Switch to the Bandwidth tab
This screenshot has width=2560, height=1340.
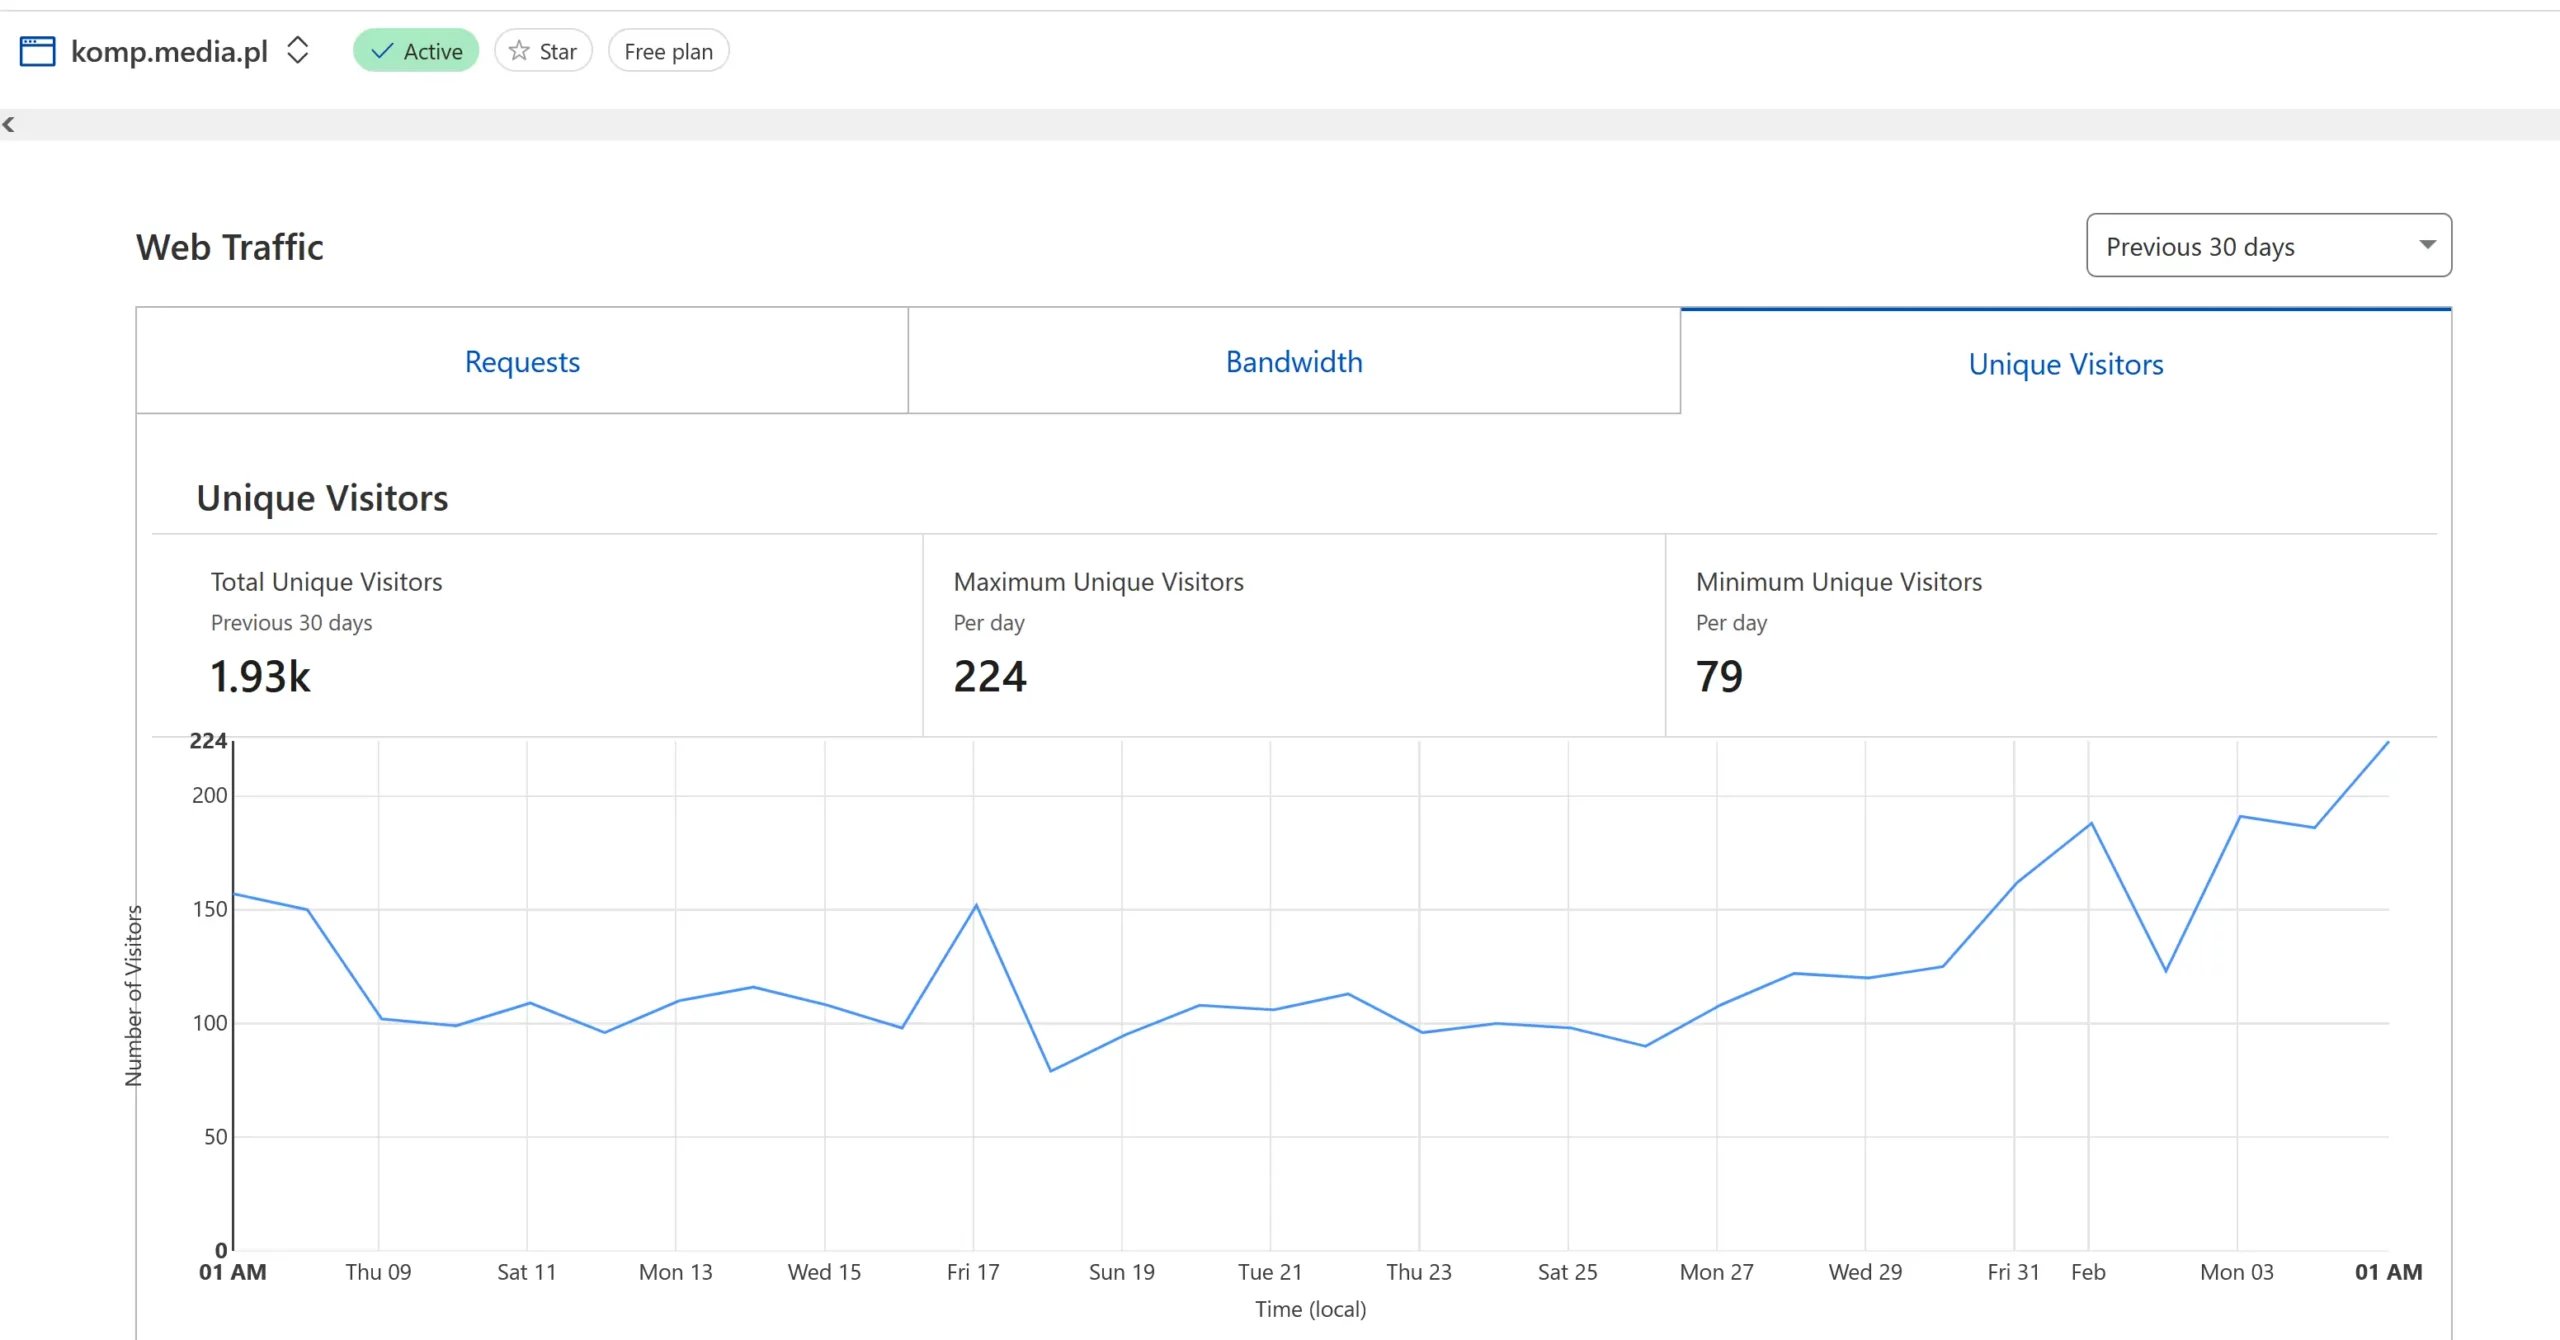tap(1294, 361)
